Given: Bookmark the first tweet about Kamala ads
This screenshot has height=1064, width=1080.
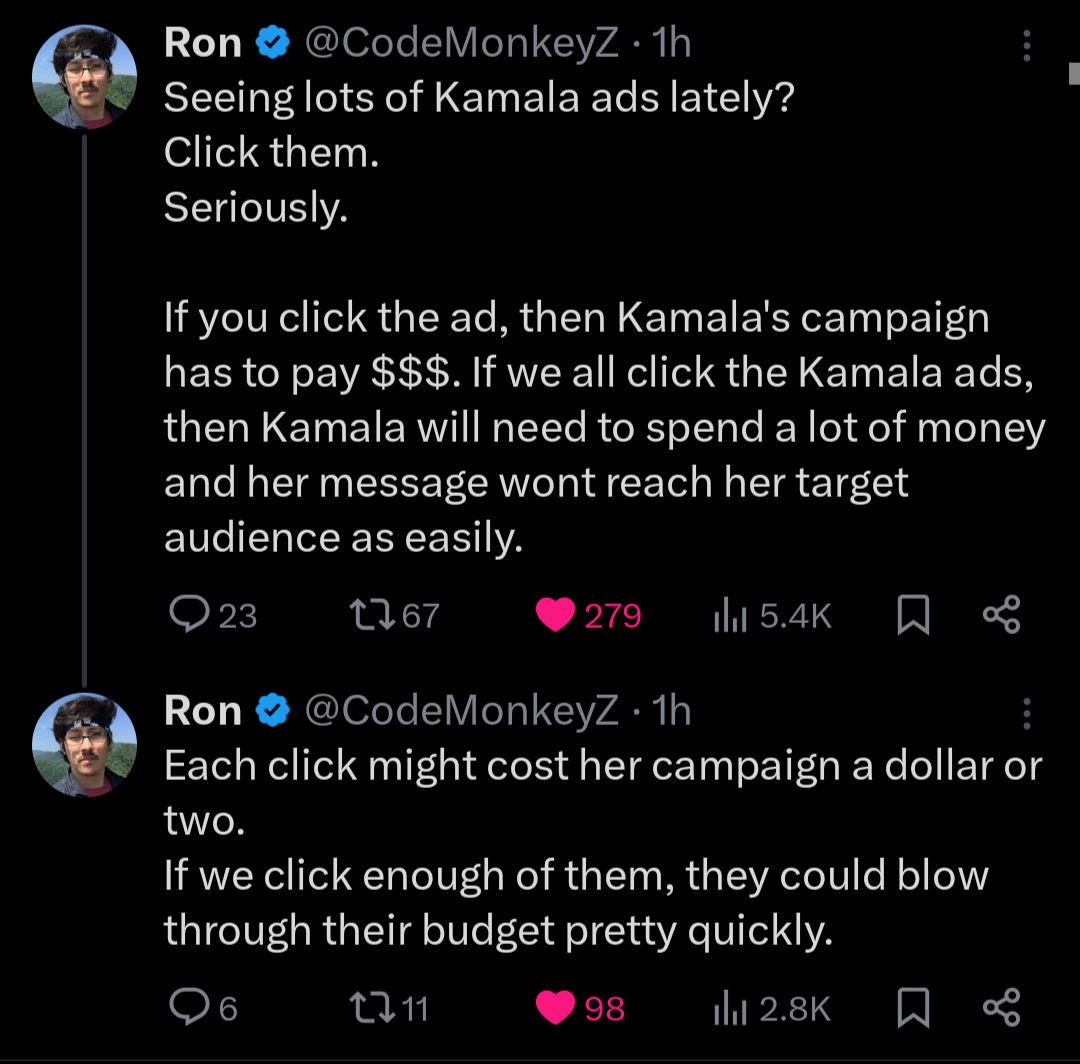Looking at the screenshot, I should (x=913, y=614).
